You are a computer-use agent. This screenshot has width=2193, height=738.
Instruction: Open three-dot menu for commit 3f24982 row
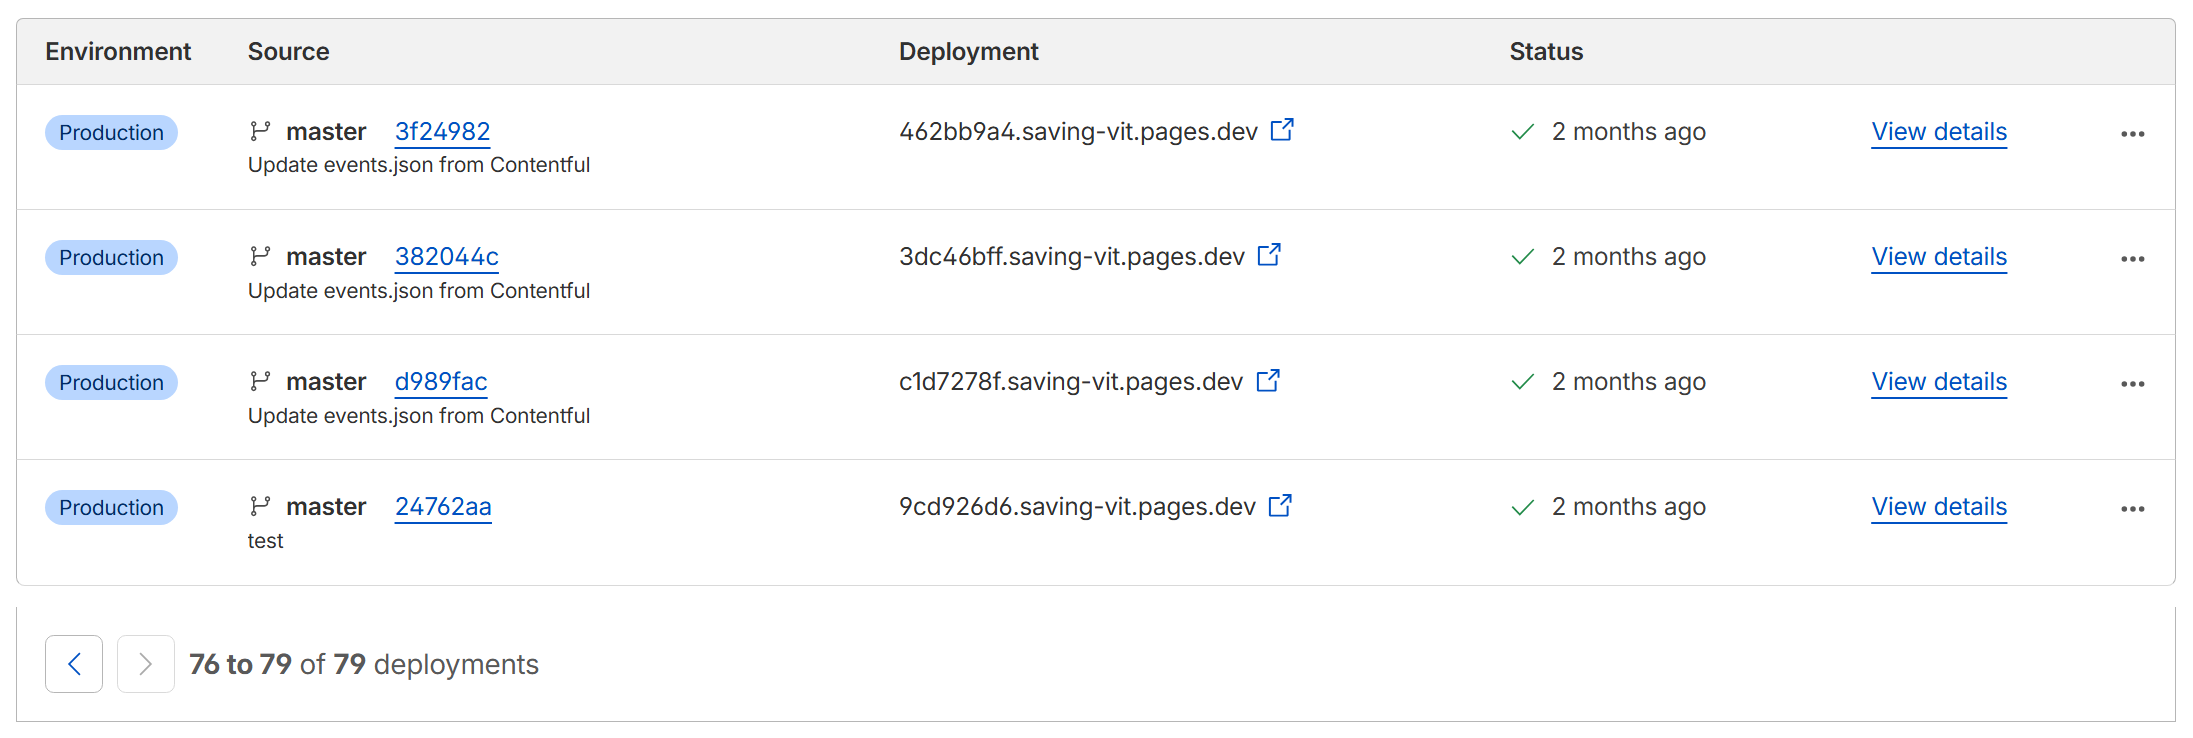pos(2132,134)
